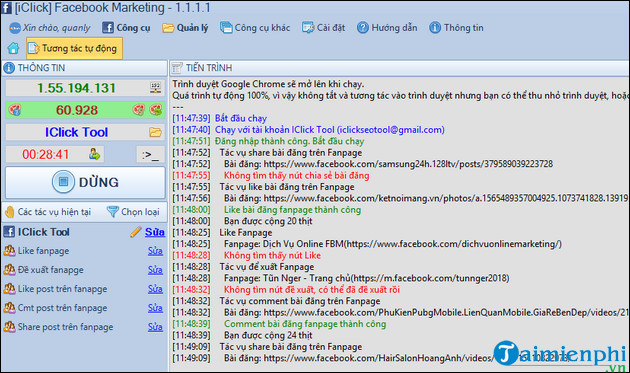
Task: Select 'Các tác vụ hiện tại' button
Action: click(48, 212)
